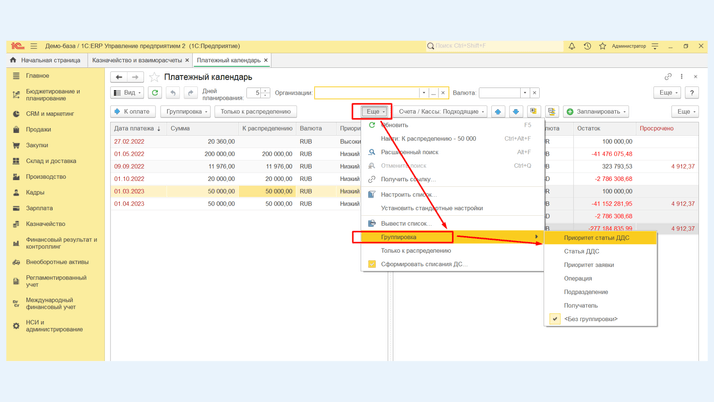The width and height of the screenshot is (714, 402).
Task: Switch to the «Казначейство и взаиморасчеты» tab
Action: (137, 60)
